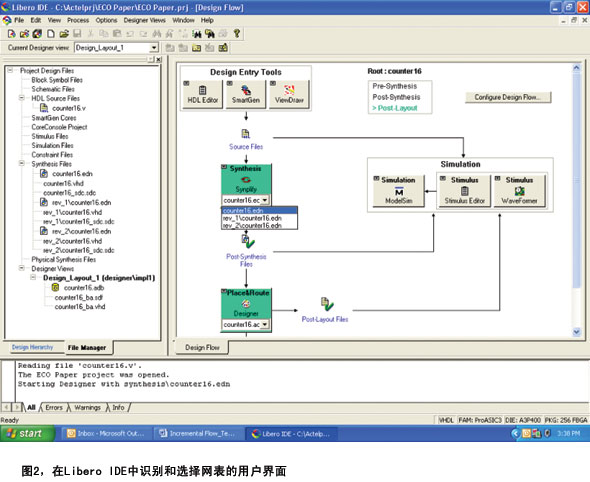Switch to the Design Hierarchy tab
The height and width of the screenshot is (482, 590).
click(32, 347)
